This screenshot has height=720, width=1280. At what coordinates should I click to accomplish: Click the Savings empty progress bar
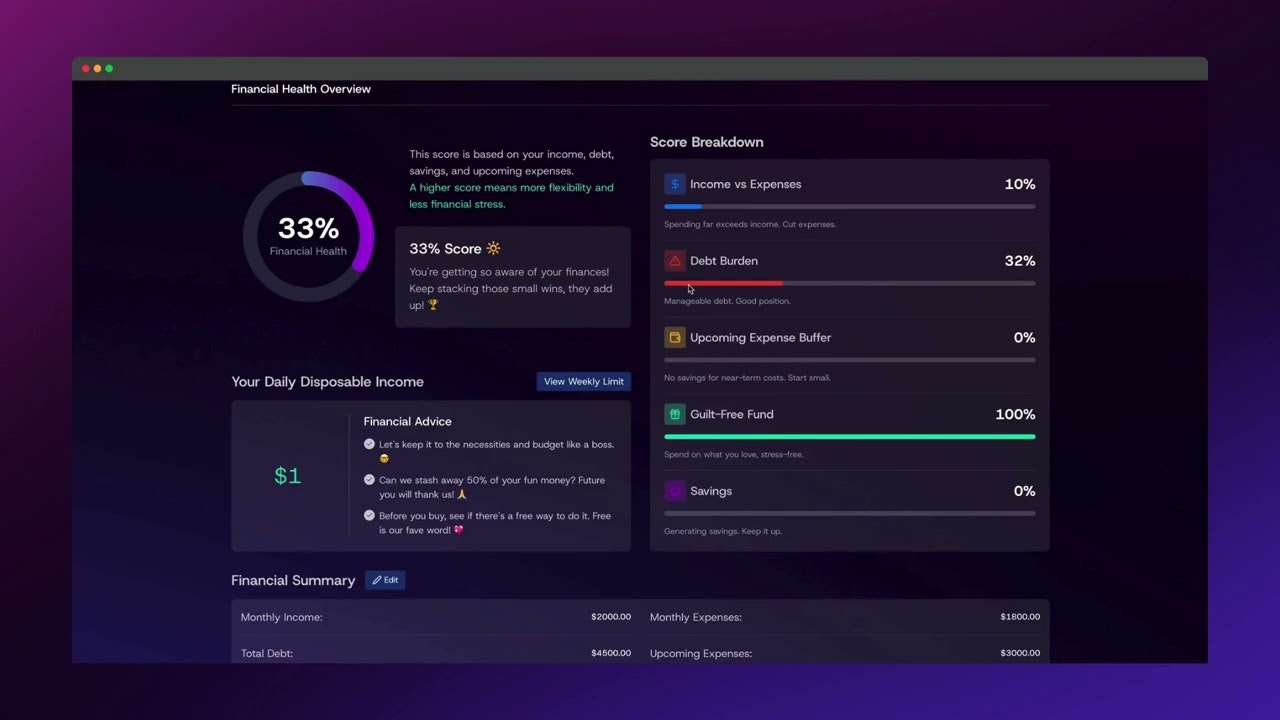[850, 513]
